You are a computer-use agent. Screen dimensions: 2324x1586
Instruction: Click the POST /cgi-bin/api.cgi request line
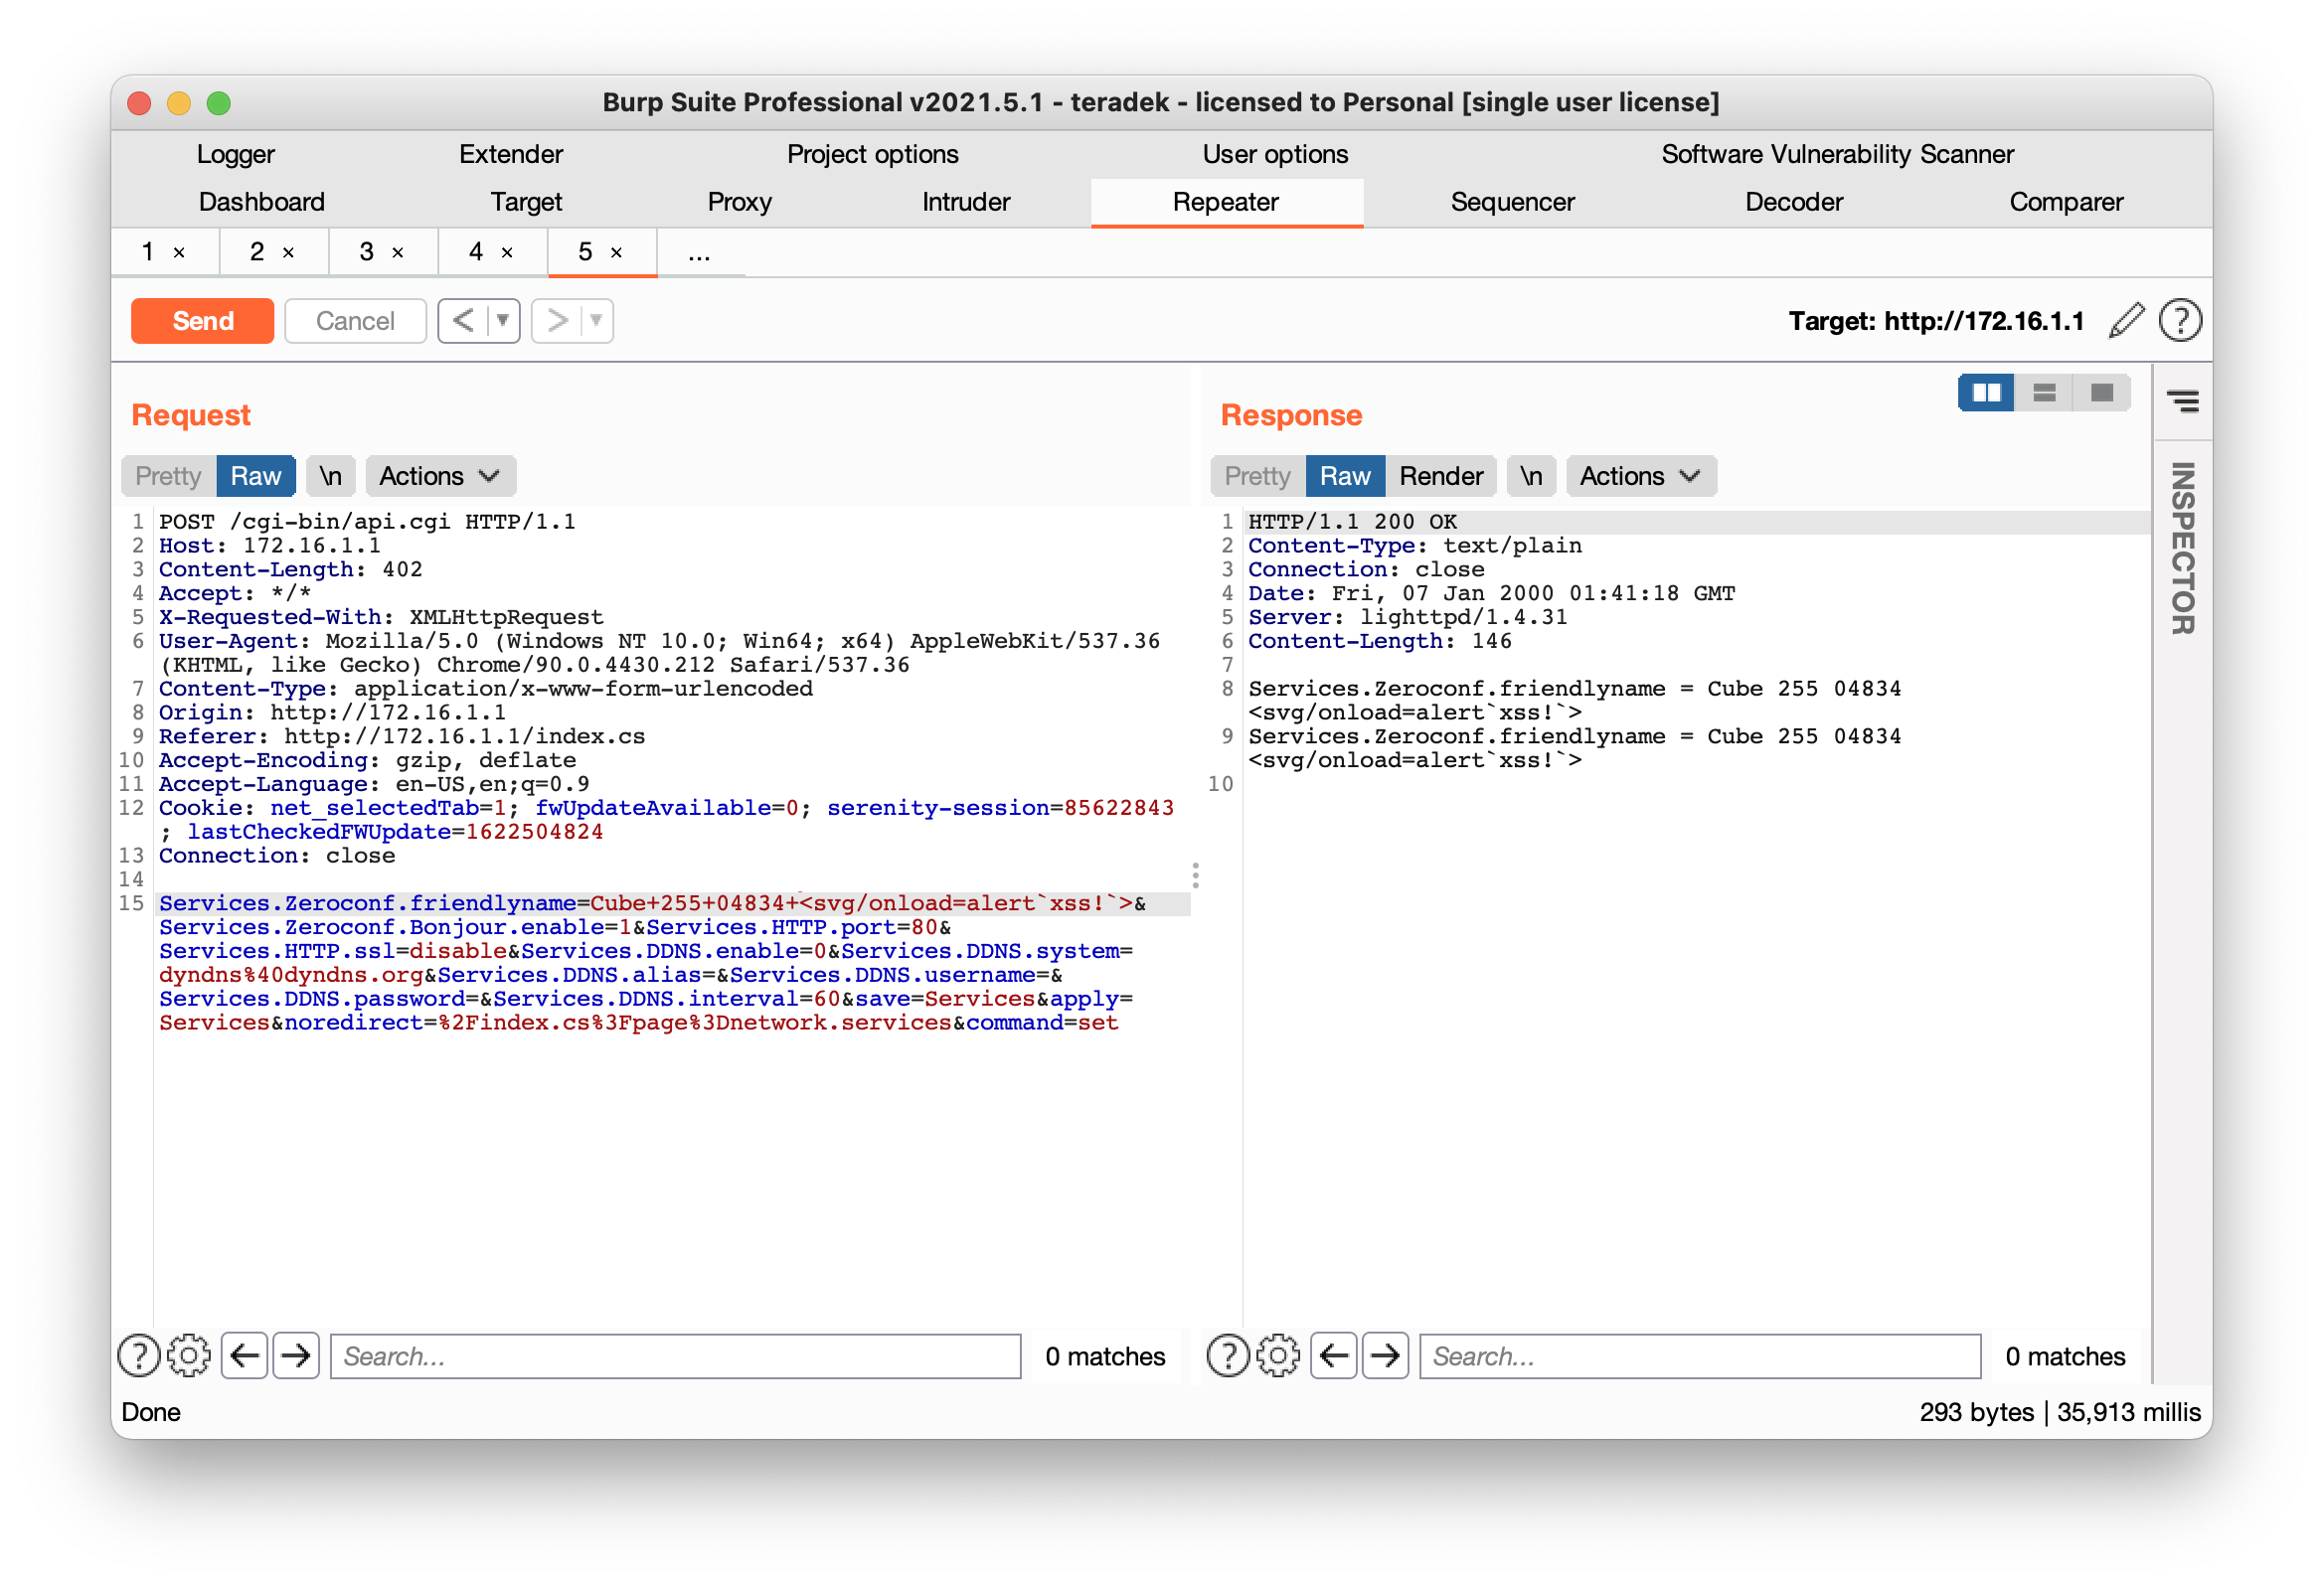(367, 522)
